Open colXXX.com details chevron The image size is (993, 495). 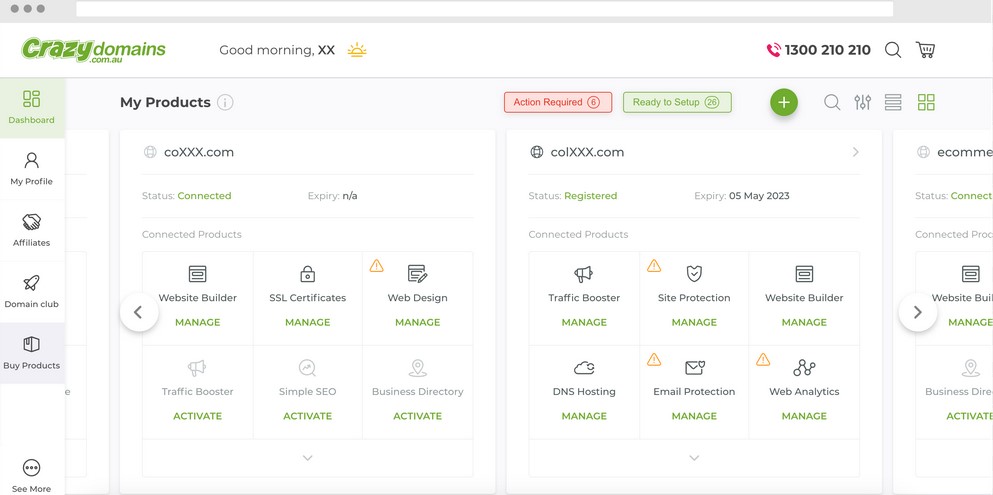click(856, 152)
